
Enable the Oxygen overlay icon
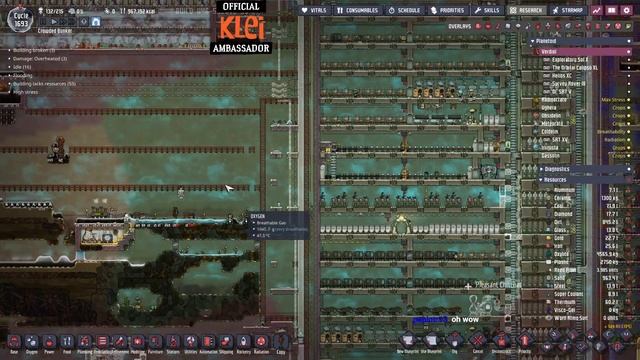(478, 26)
